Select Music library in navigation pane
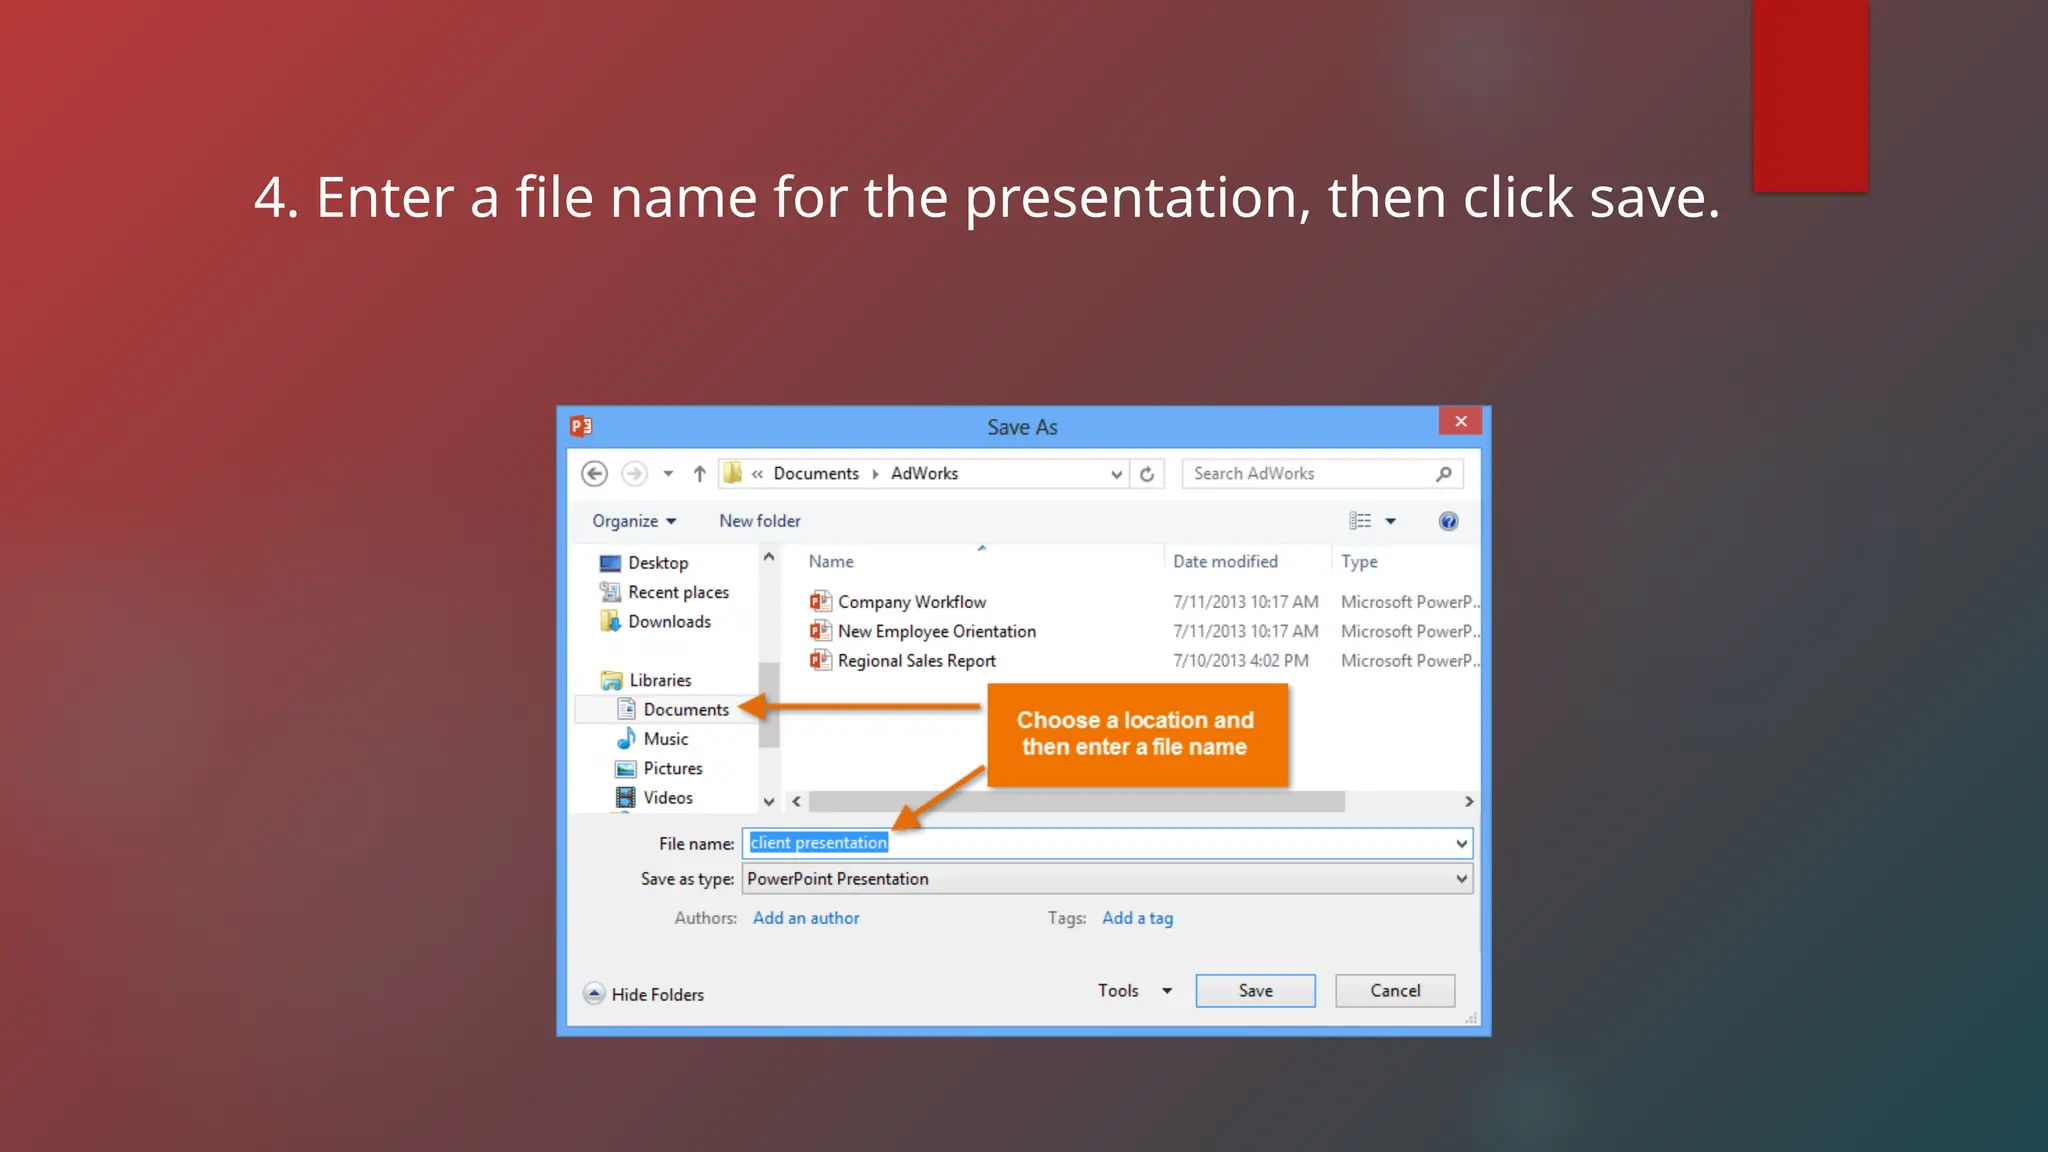 (x=666, y=739)
